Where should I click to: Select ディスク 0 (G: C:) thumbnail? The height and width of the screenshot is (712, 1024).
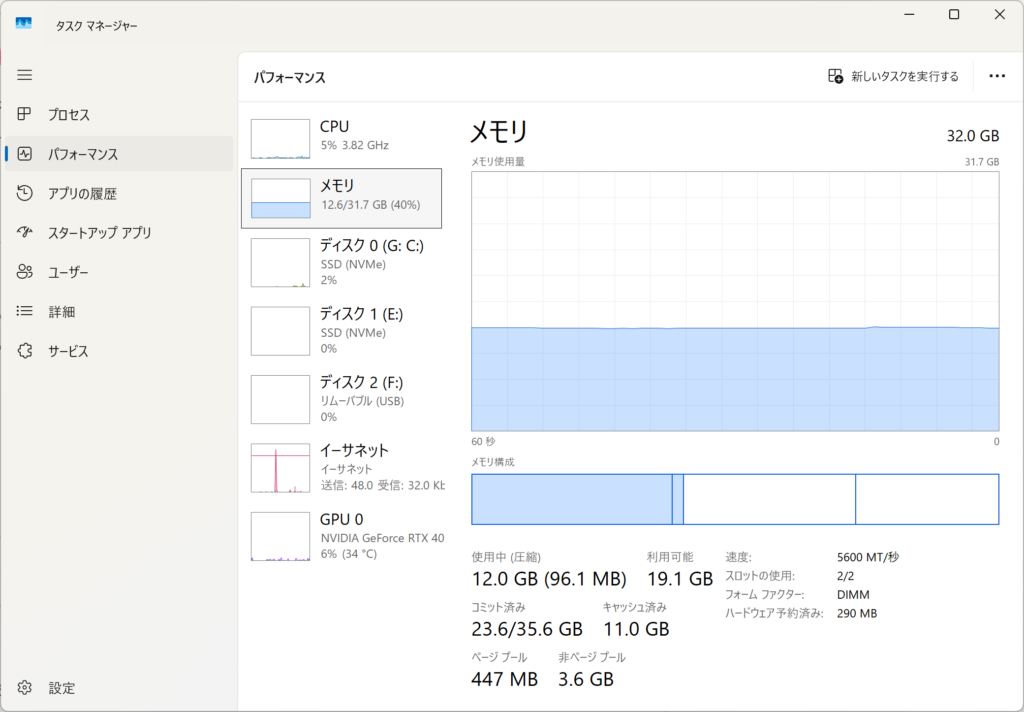(x=280, y=263)
